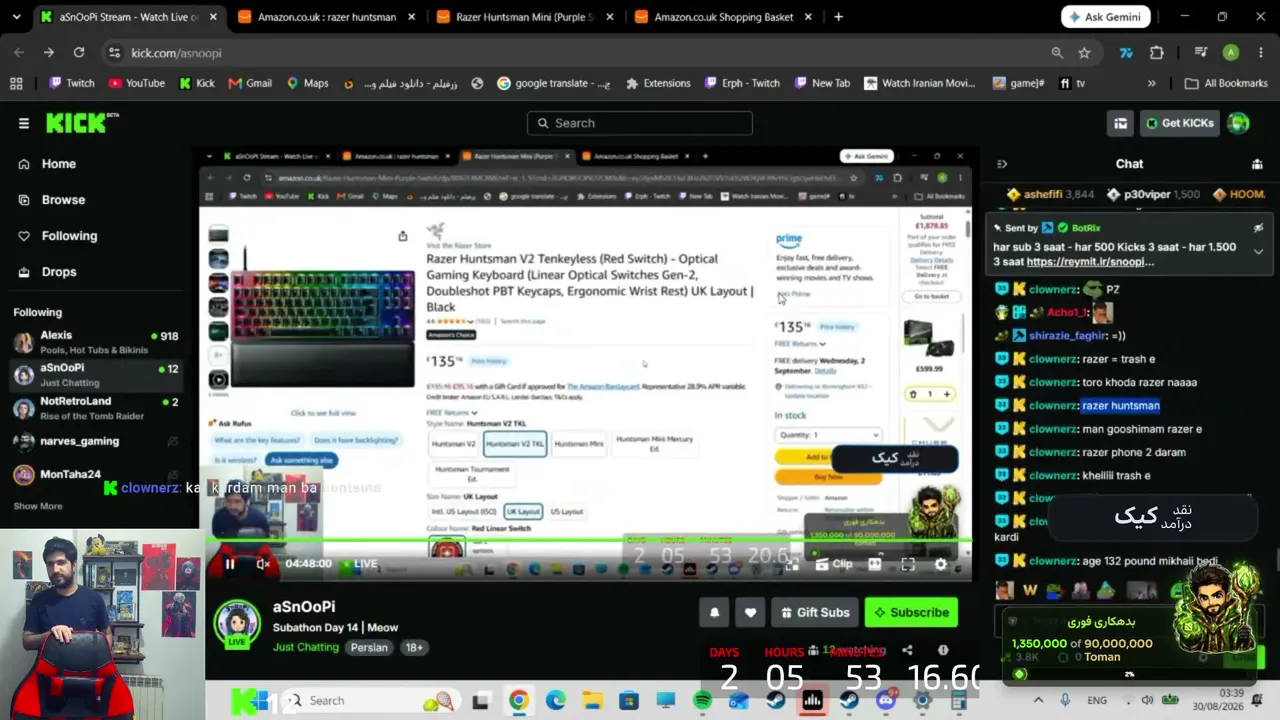Click the green Subscribe button
Viewport: 1280px width, 720px height.
(x=911, y=612)
